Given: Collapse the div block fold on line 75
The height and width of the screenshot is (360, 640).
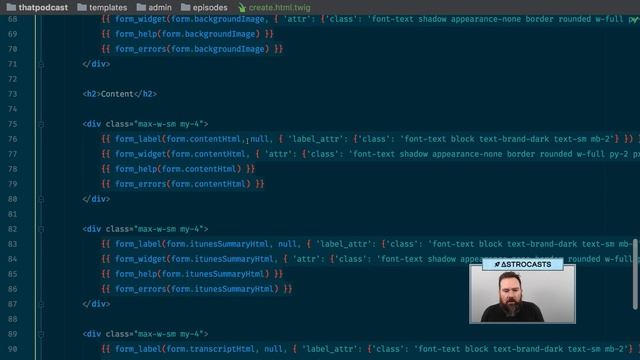Looking at the screenshot, I should (x=41, y=124).
